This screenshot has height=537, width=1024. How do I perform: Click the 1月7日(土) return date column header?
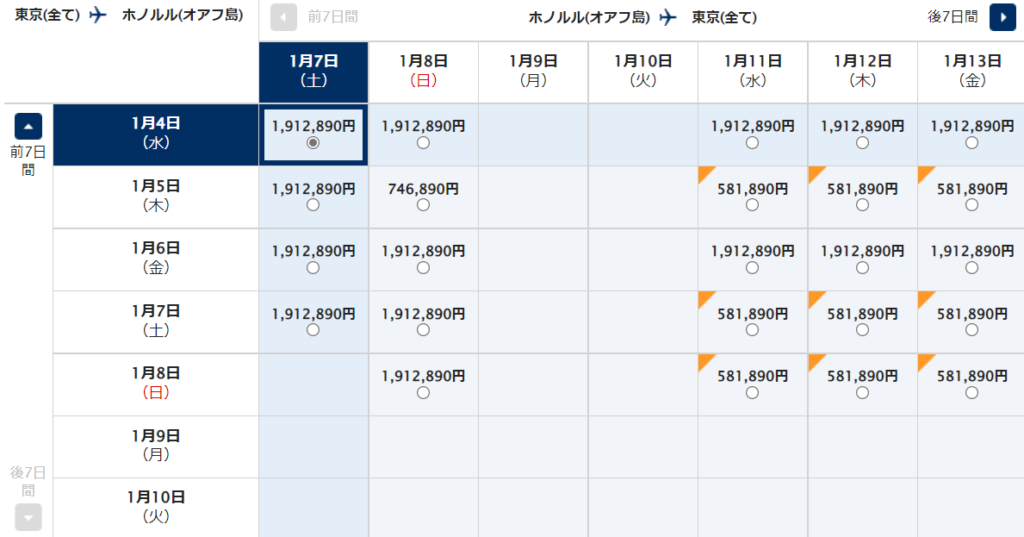[313, 72]
